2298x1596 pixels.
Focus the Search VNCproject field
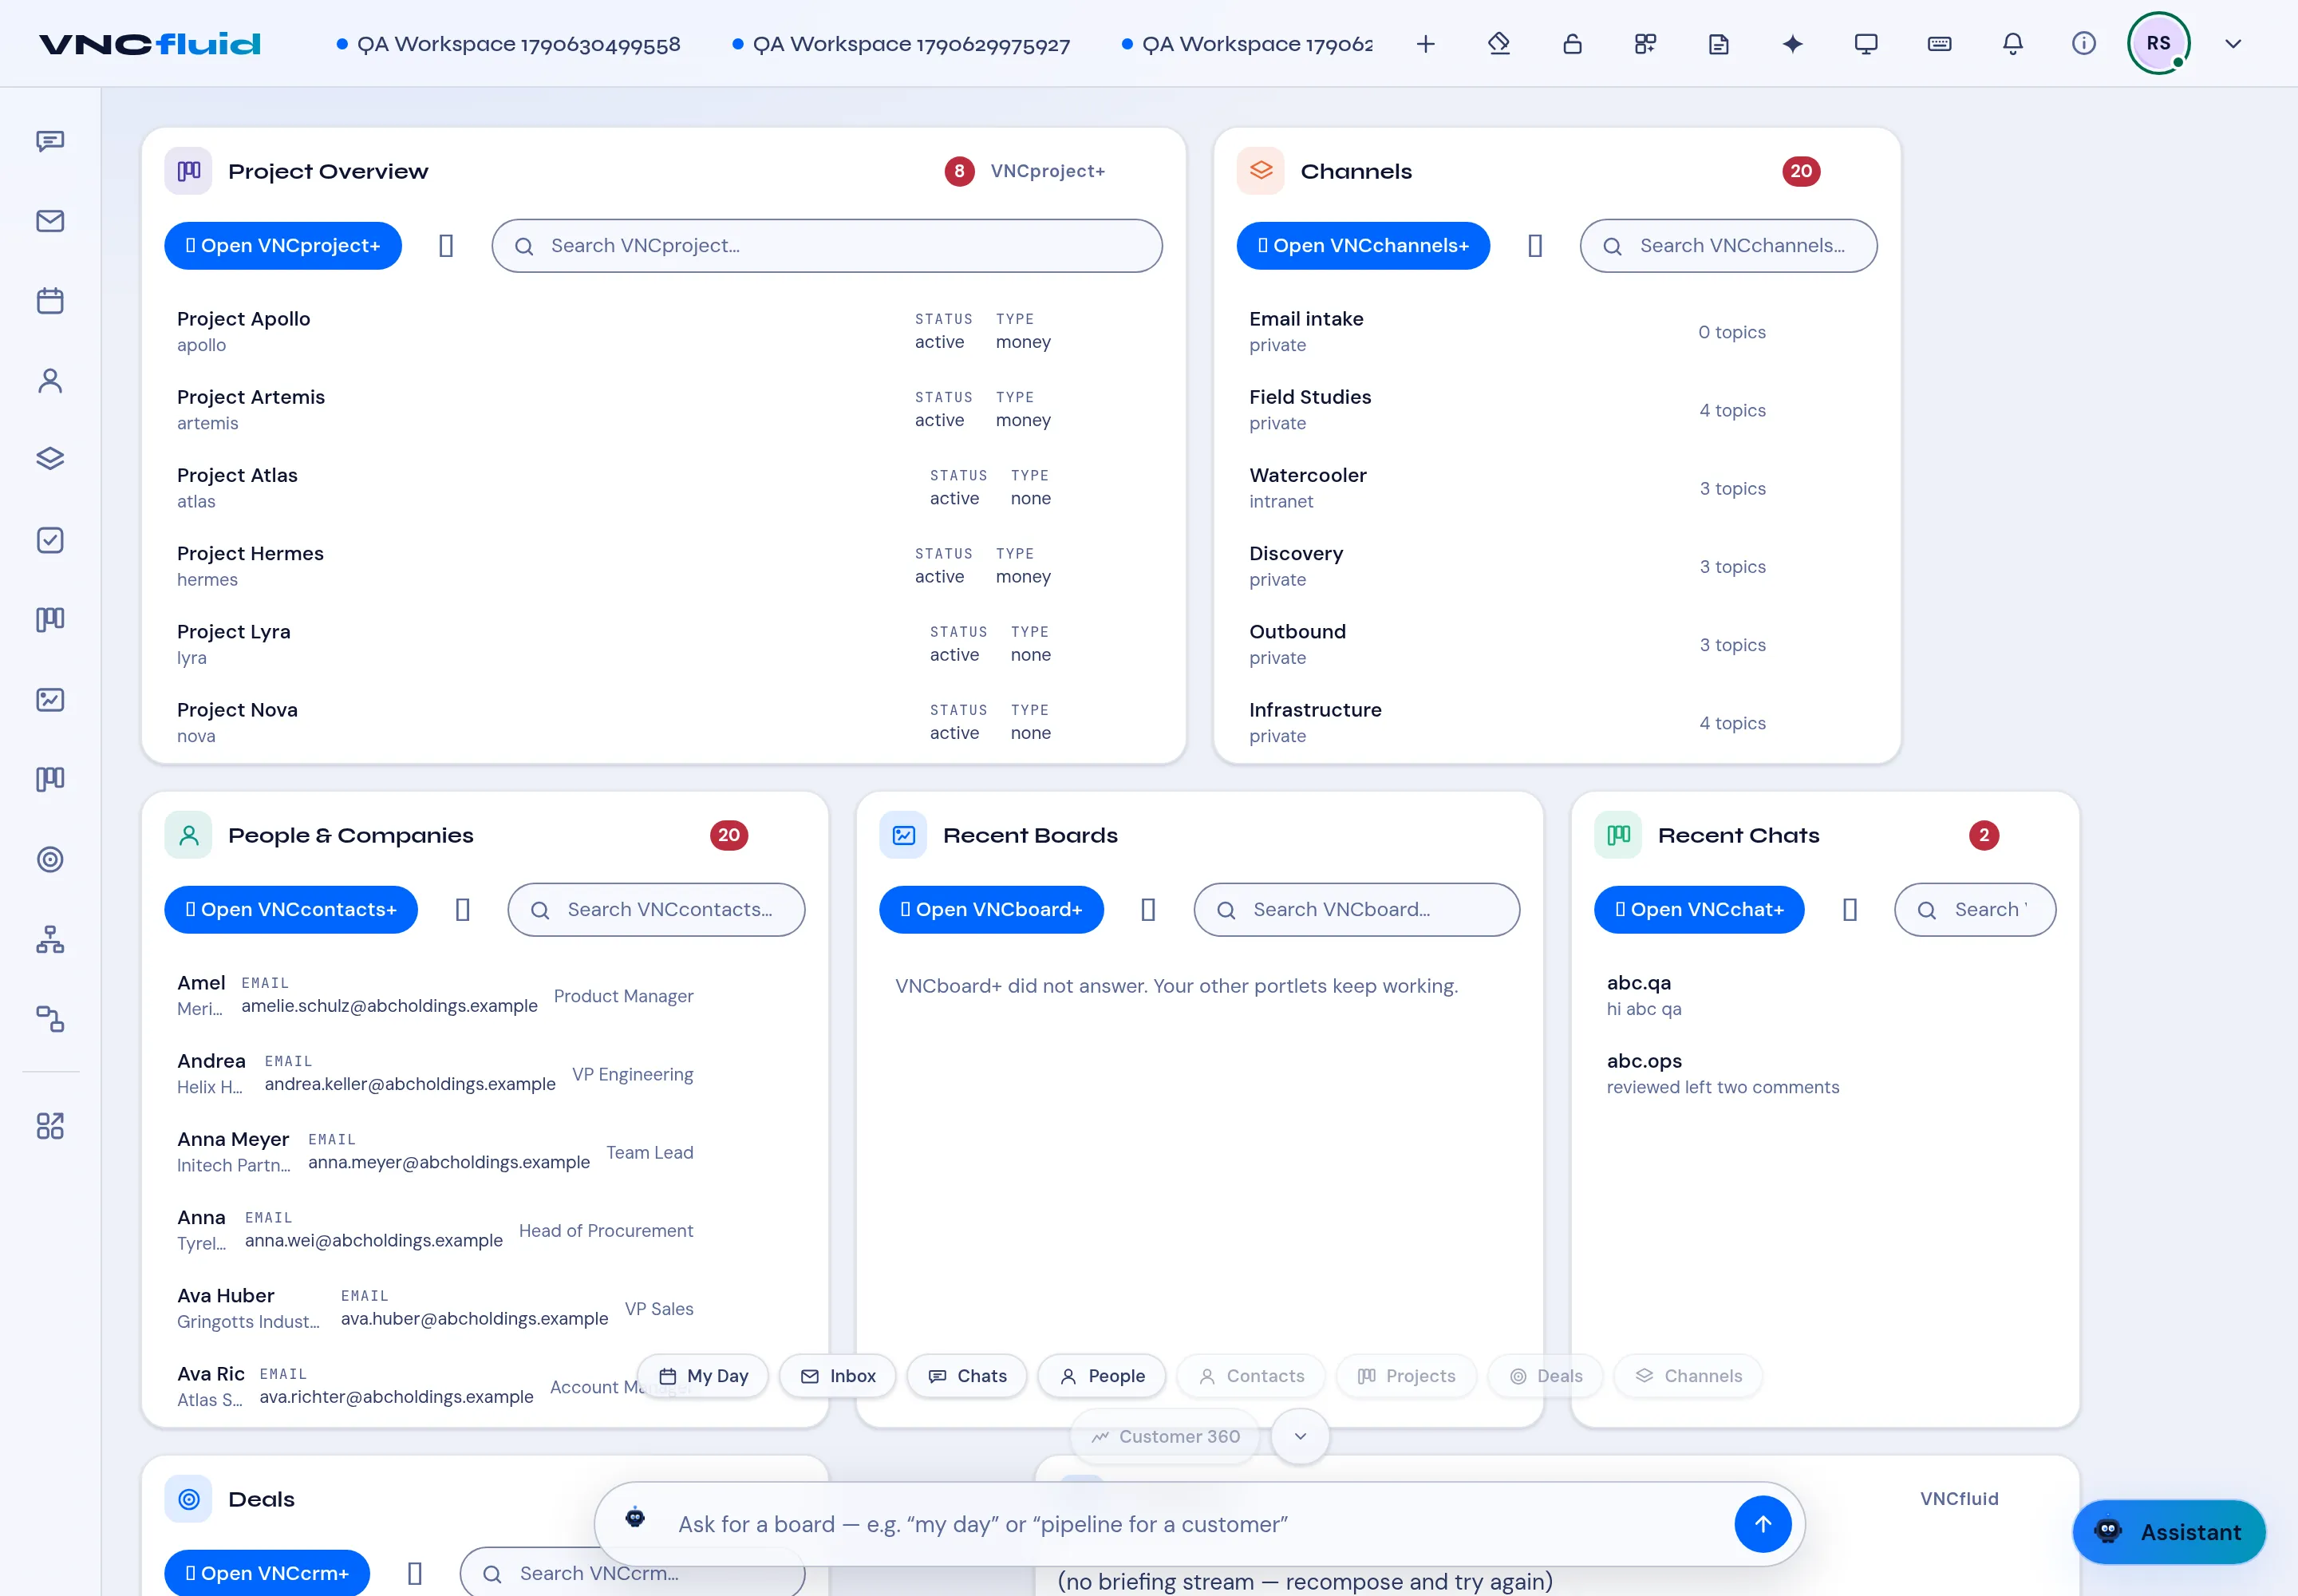827,246
